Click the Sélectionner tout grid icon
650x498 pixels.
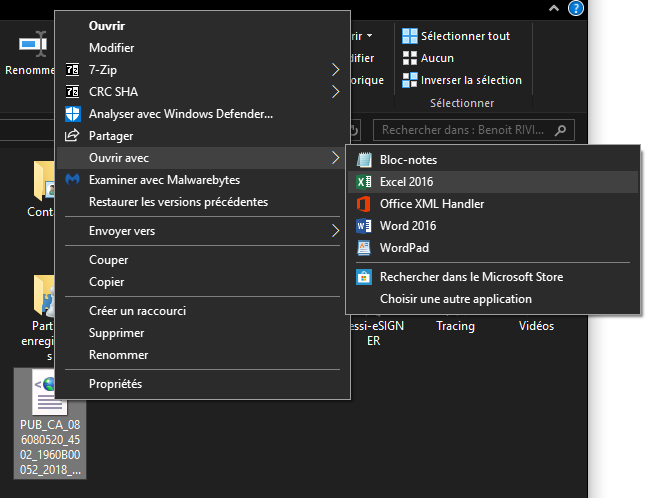tap(410, 36)
